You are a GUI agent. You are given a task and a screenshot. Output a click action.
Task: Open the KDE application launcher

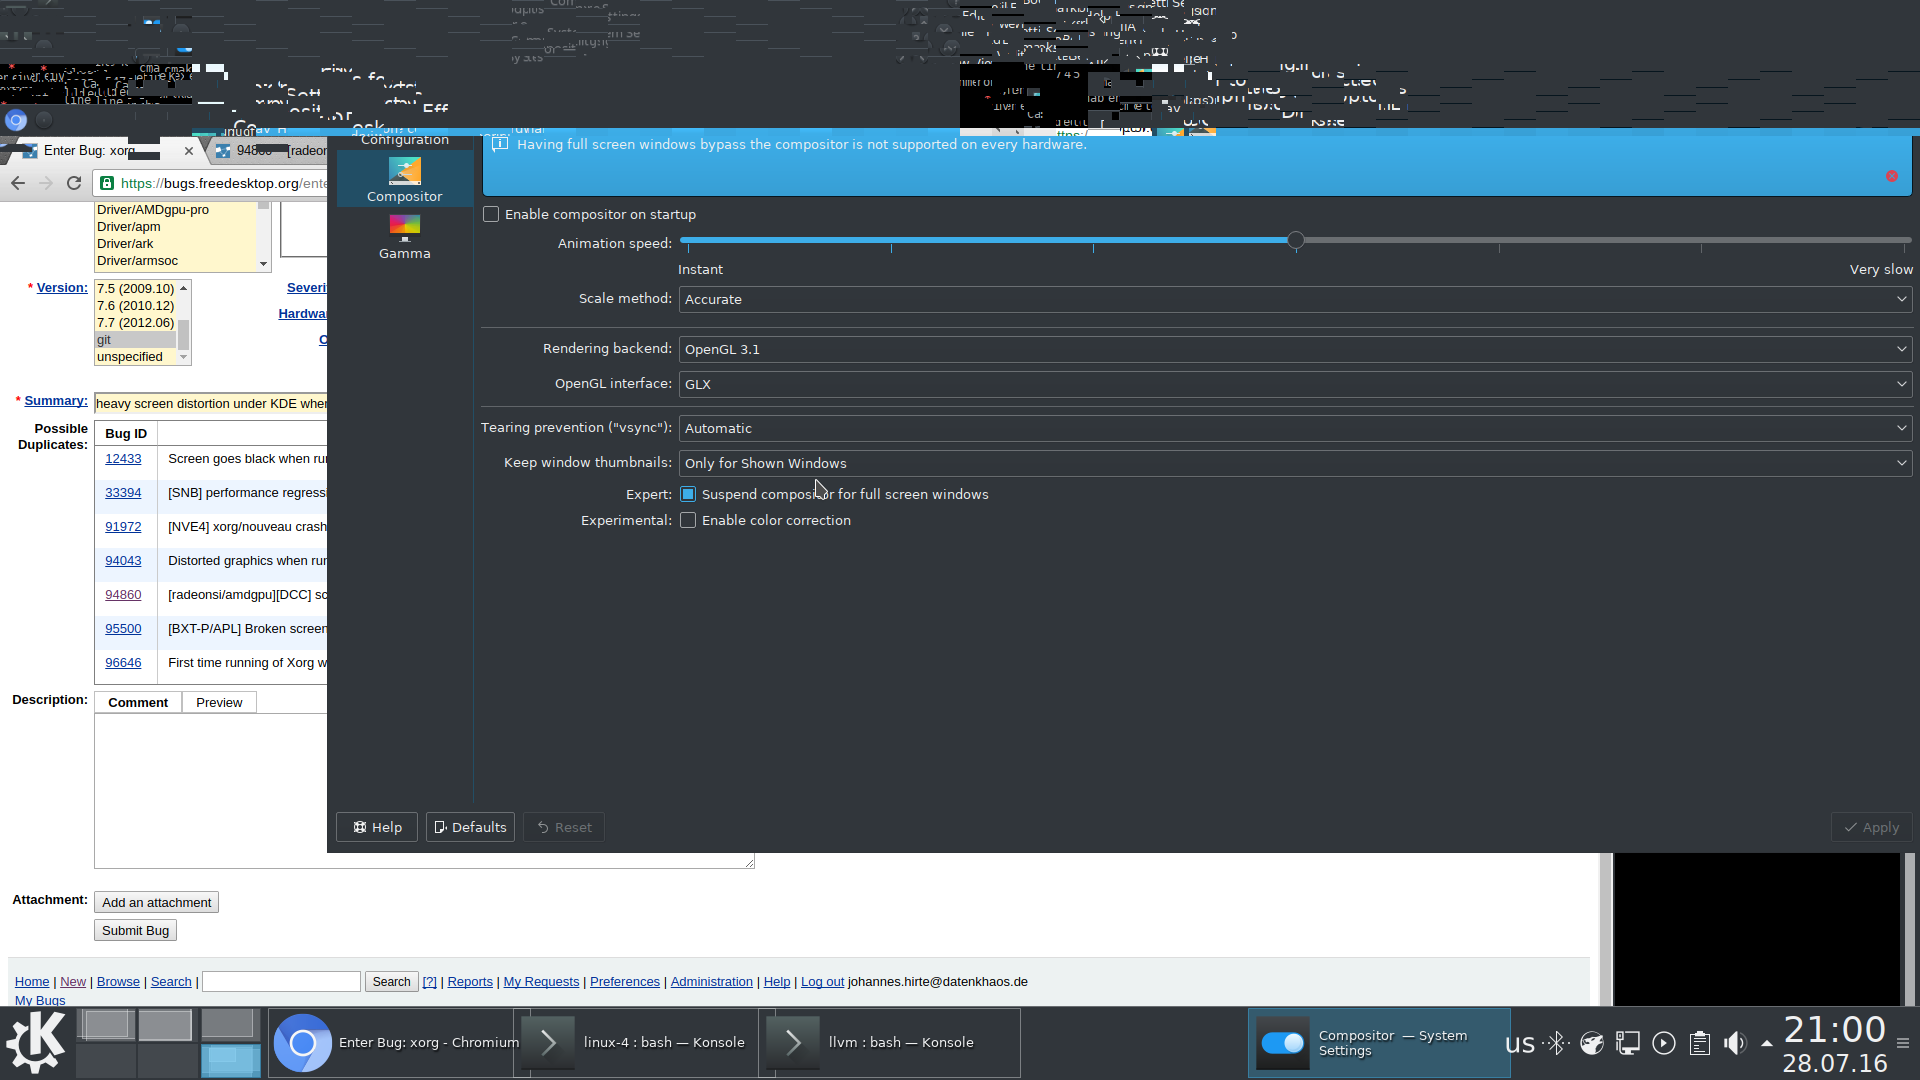pos(36,1042)
